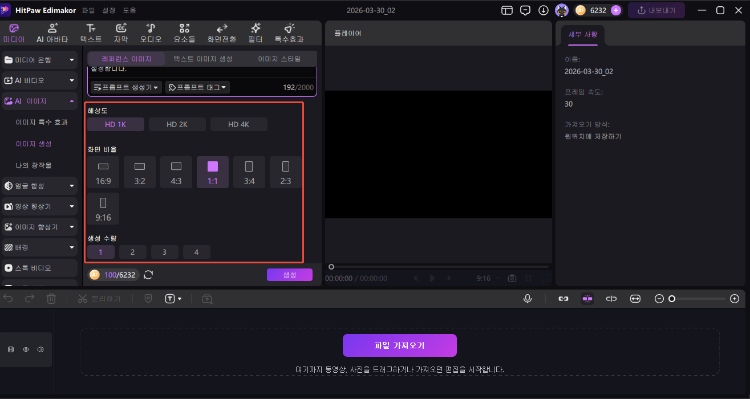Click the marker shield icon in timeline toolbar

point(148,299)
